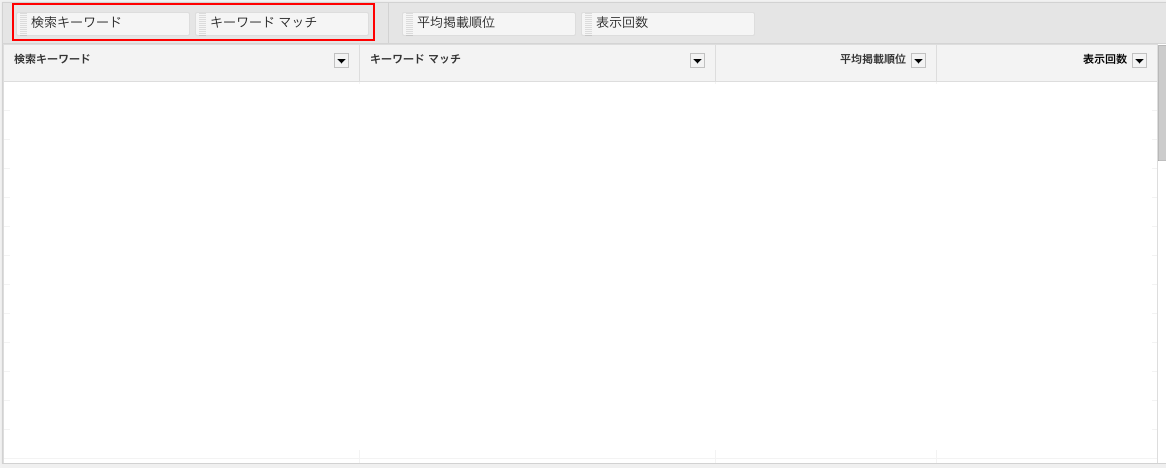This screenshot has width=1166, height=468.
Task: Click the drag handle on 検索キーワード chip
Action: 23,24
